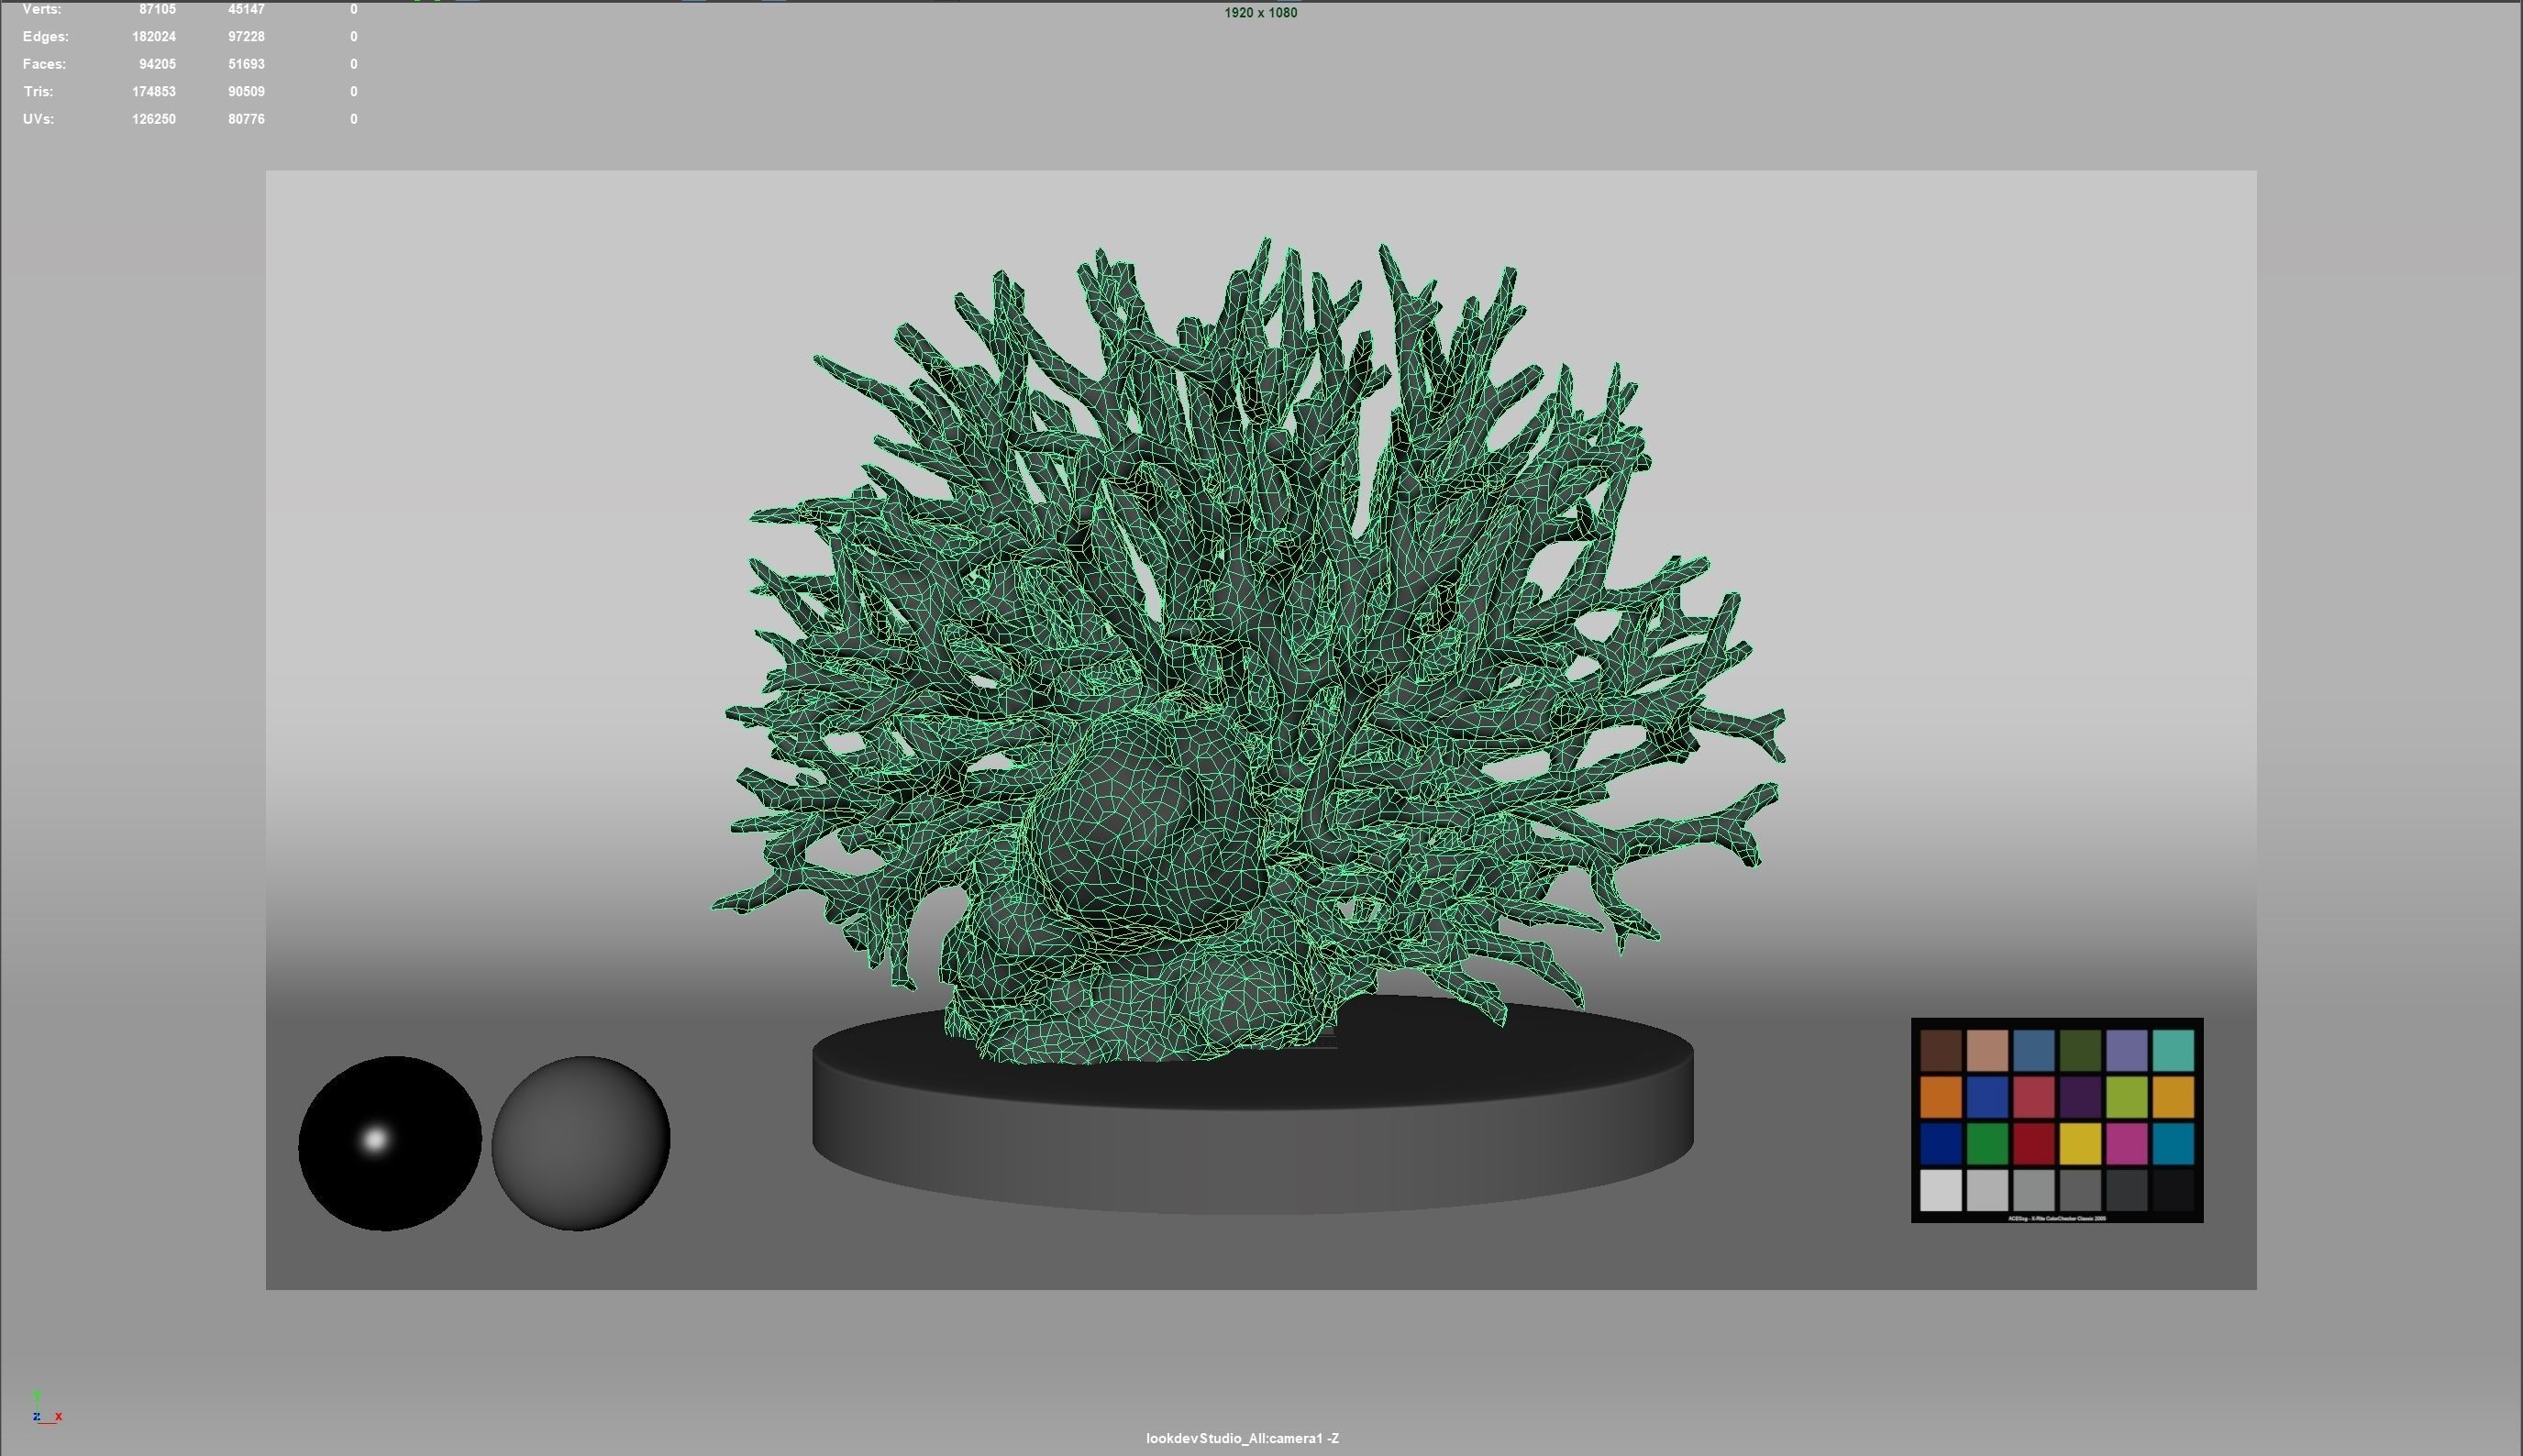The image size is (2523, 1456).
Task: Click the Faces: label in the poly count display
Action: click(x=44, y=64)
